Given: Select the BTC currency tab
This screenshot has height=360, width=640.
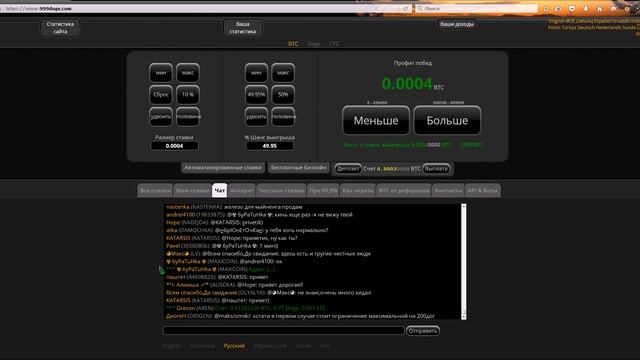Looking at the screenshot, I should pos(293,44).
